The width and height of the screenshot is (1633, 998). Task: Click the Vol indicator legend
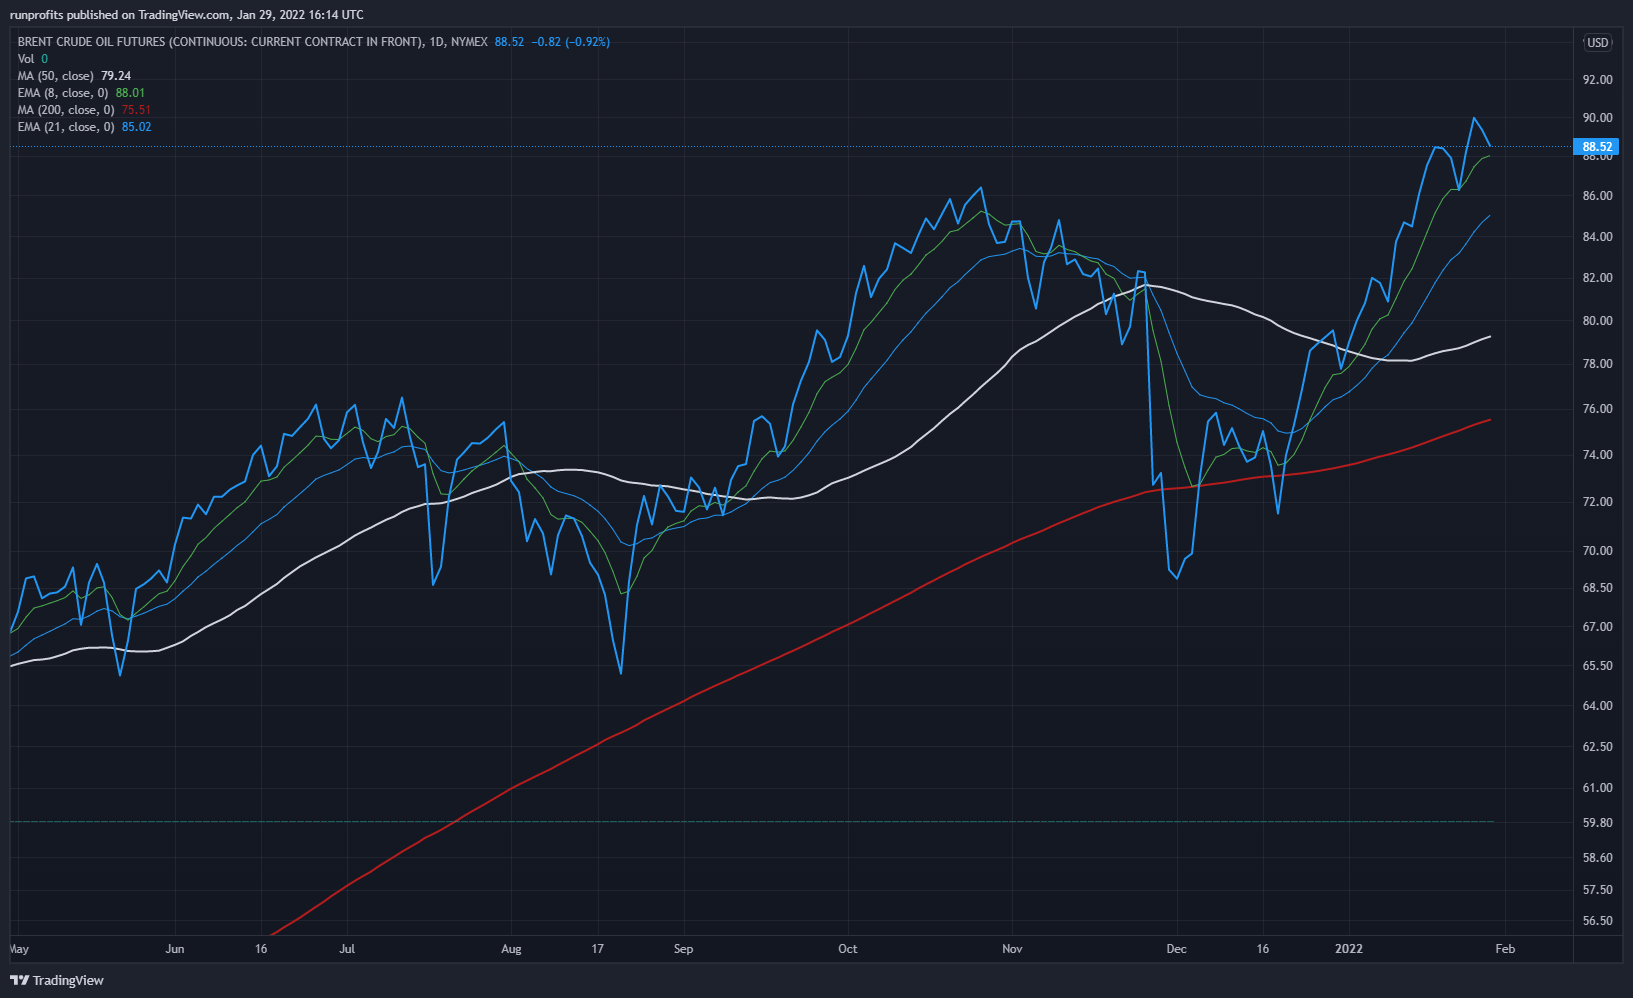pos(26,59)
